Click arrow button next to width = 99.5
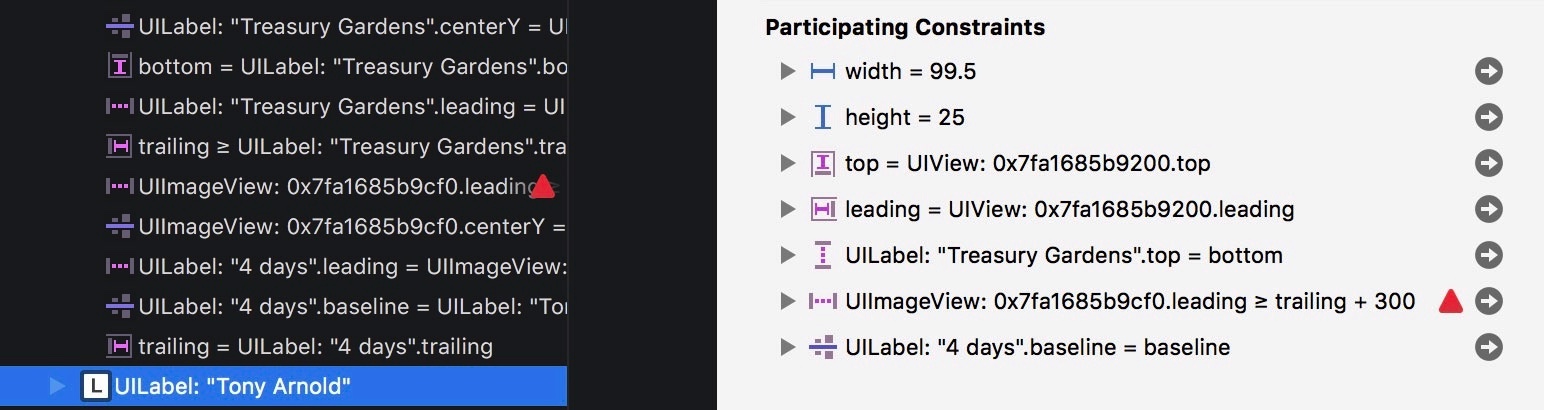Viewport: 1544px width, 410px height. click(1489, 71)
